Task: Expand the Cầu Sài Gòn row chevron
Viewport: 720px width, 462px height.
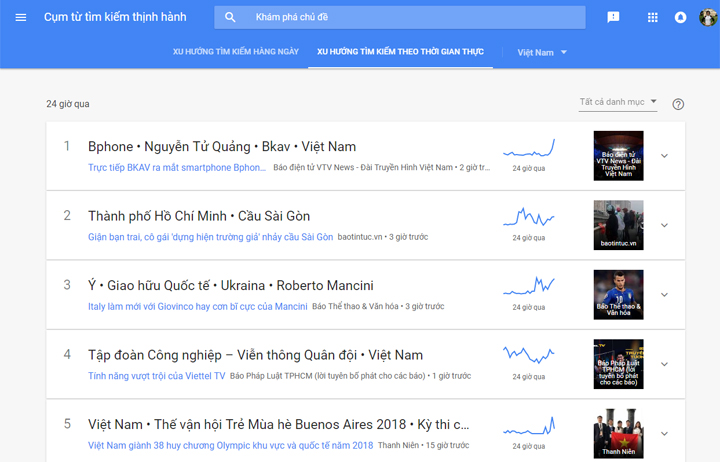Action: pos(664,225)
